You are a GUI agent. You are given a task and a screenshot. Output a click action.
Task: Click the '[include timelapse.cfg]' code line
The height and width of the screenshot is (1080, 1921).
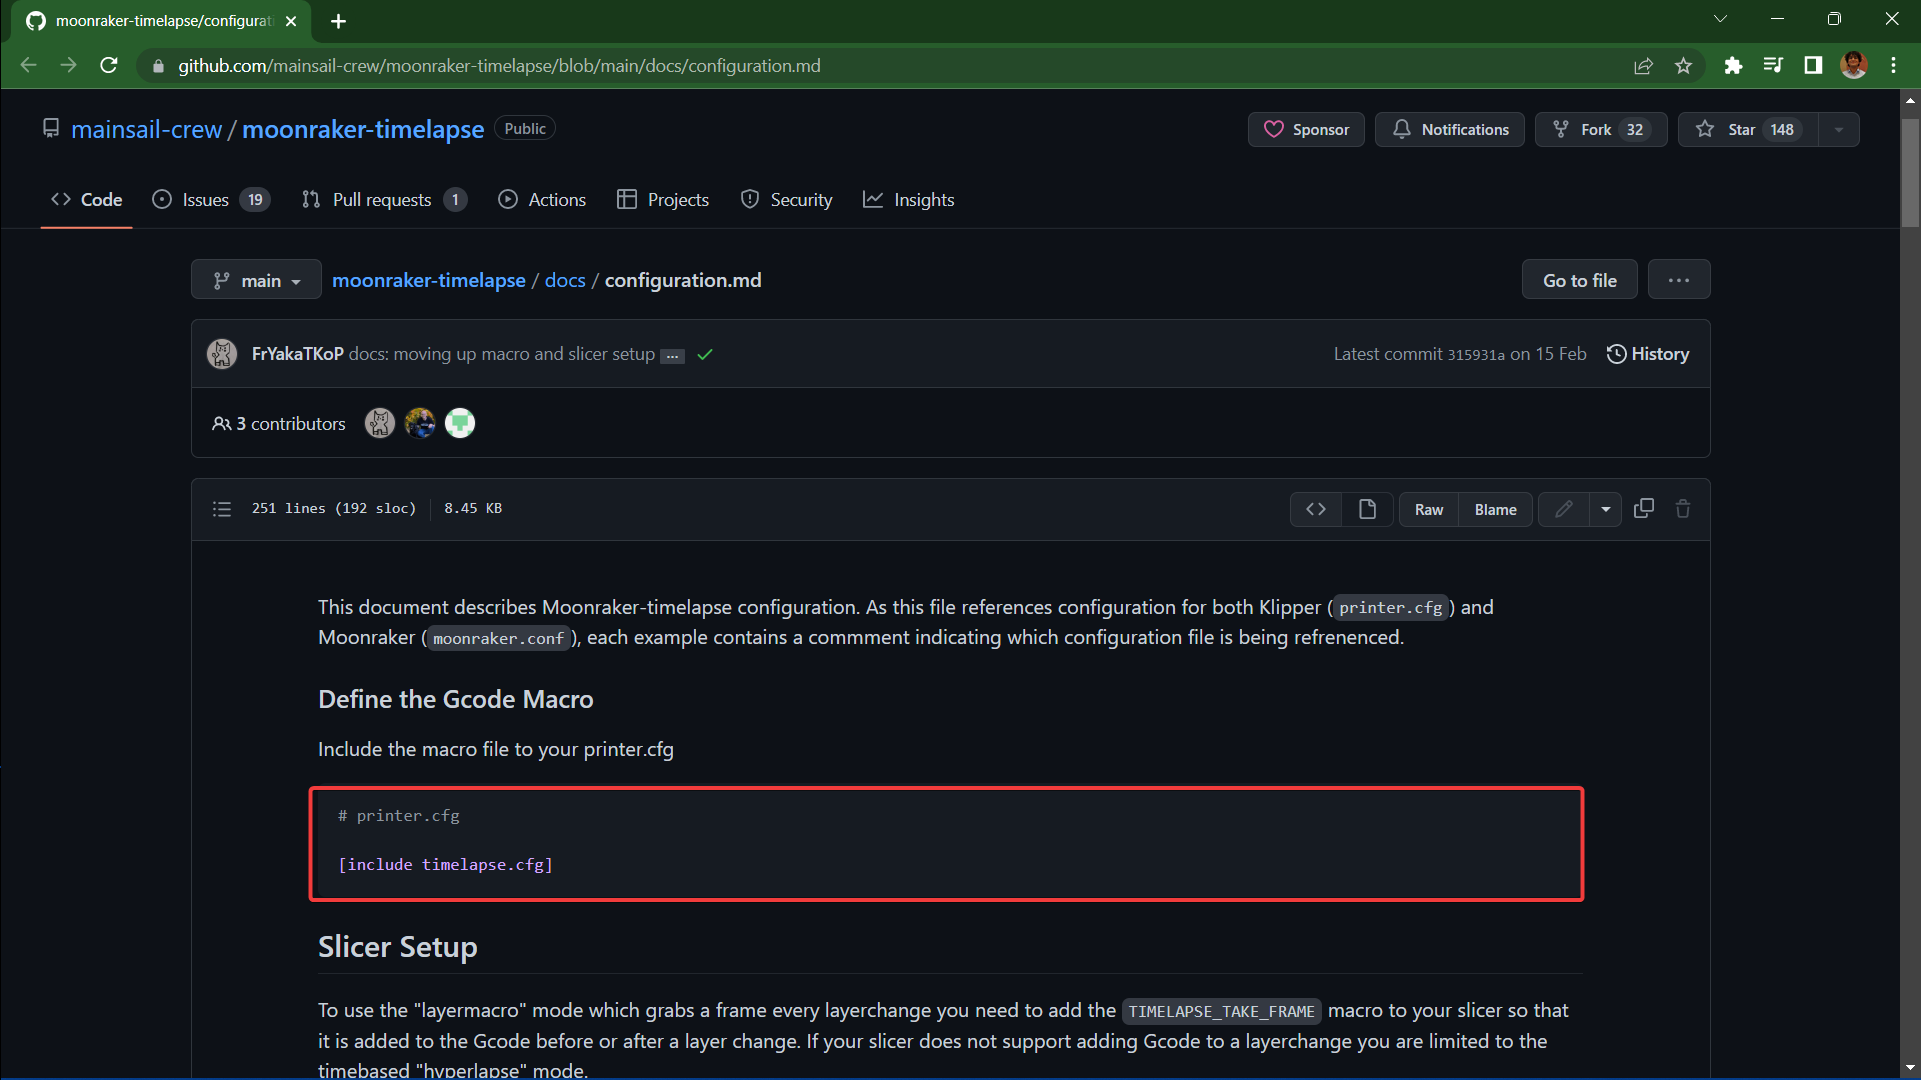[445, 864]
